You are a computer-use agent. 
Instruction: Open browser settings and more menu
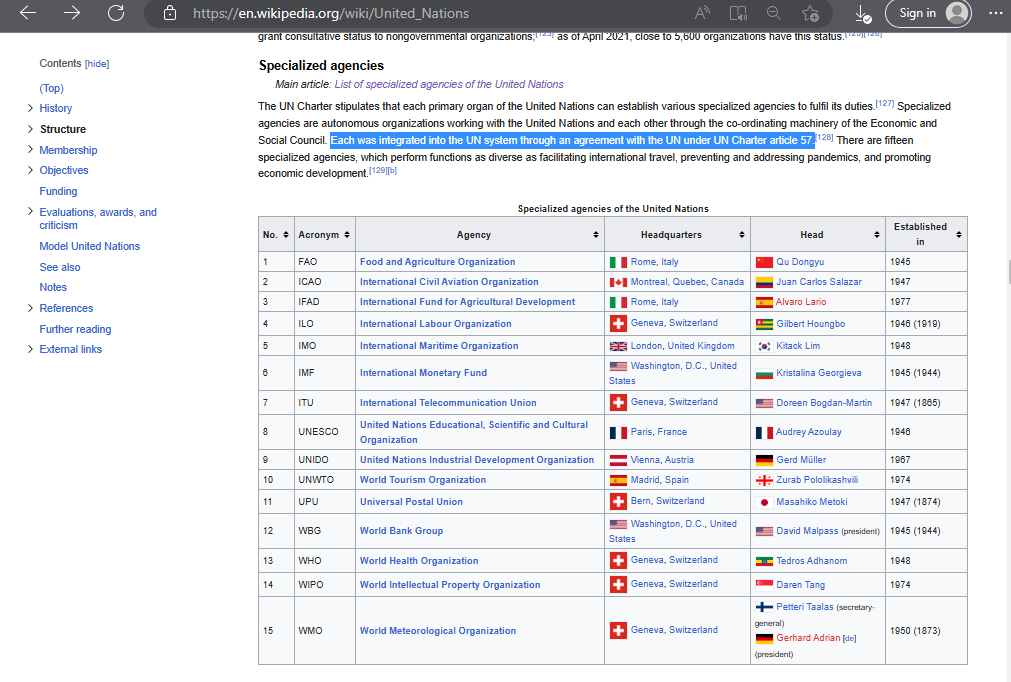click(x=996, y=13)
